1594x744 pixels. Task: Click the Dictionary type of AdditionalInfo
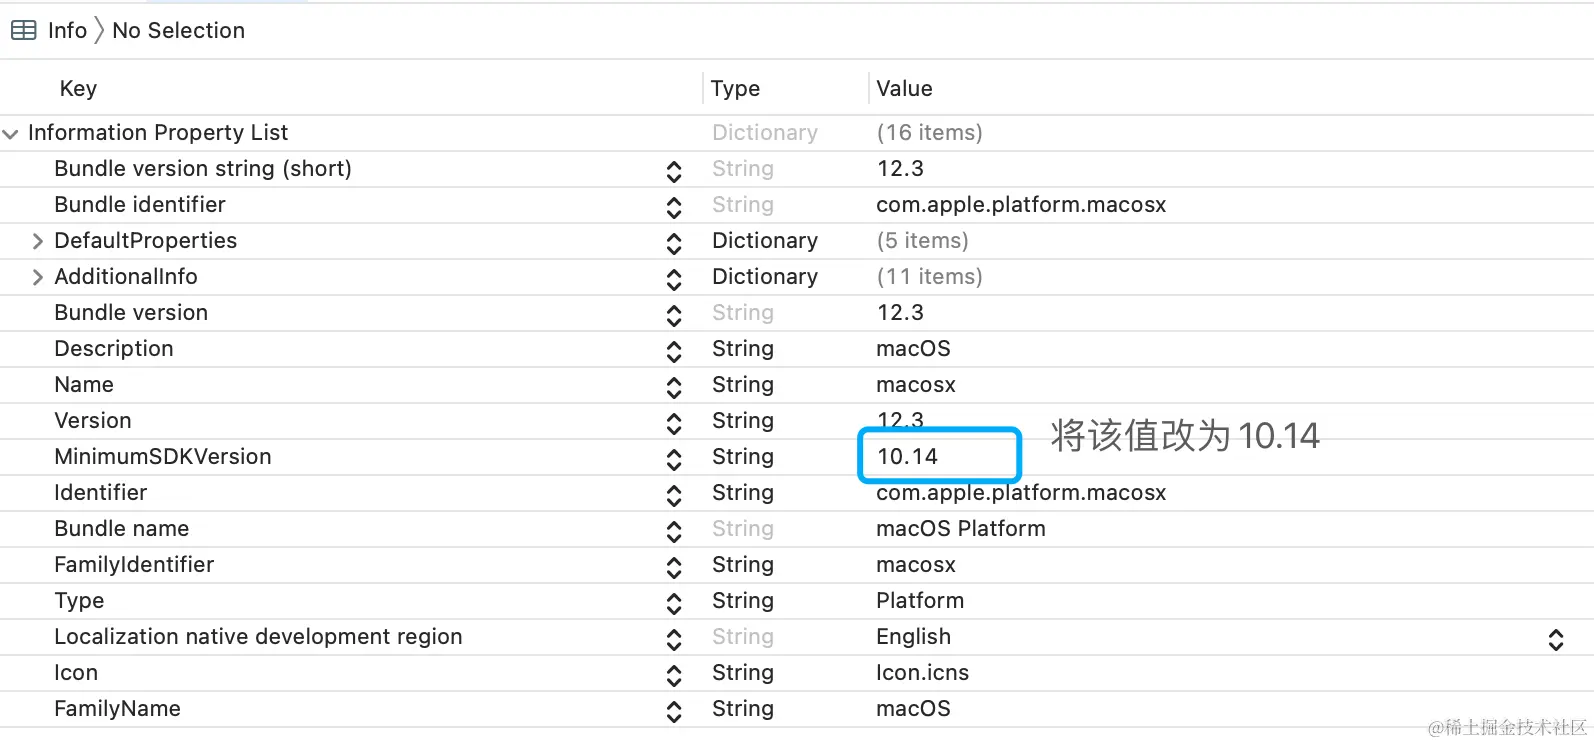point(765,277)
